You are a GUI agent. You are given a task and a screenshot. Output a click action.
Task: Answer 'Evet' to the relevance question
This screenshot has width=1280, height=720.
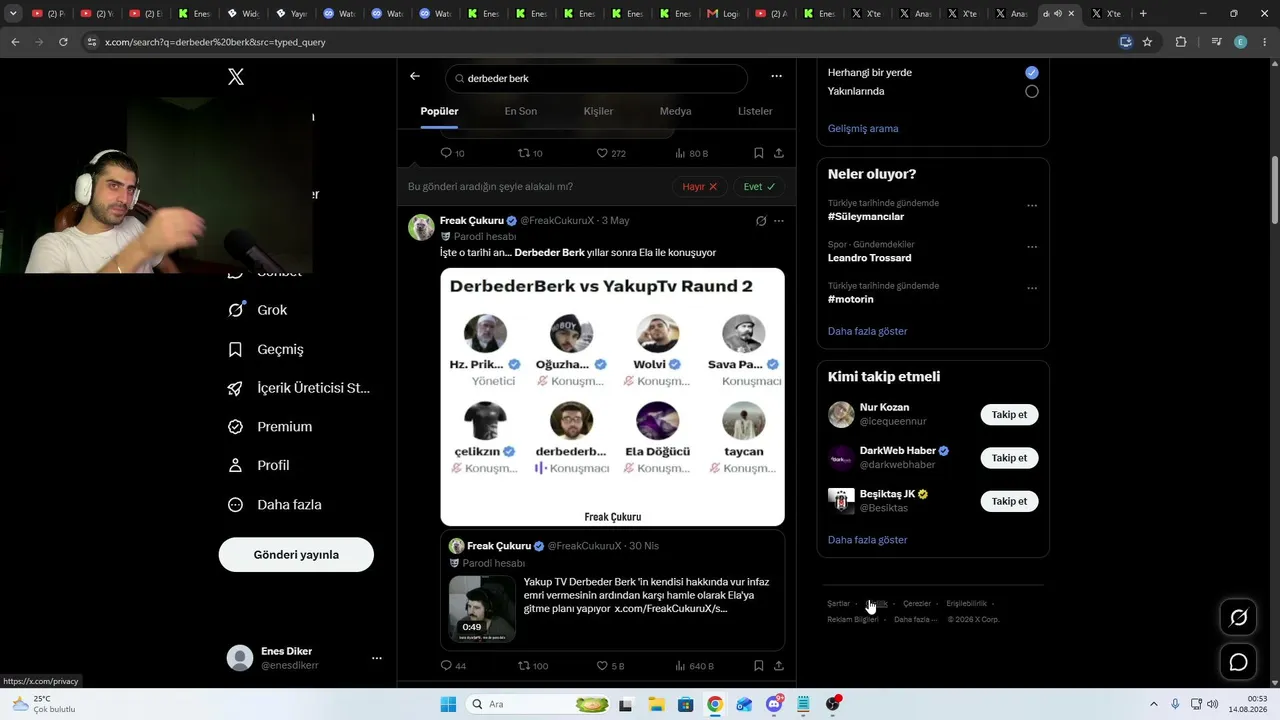(759, 187)
